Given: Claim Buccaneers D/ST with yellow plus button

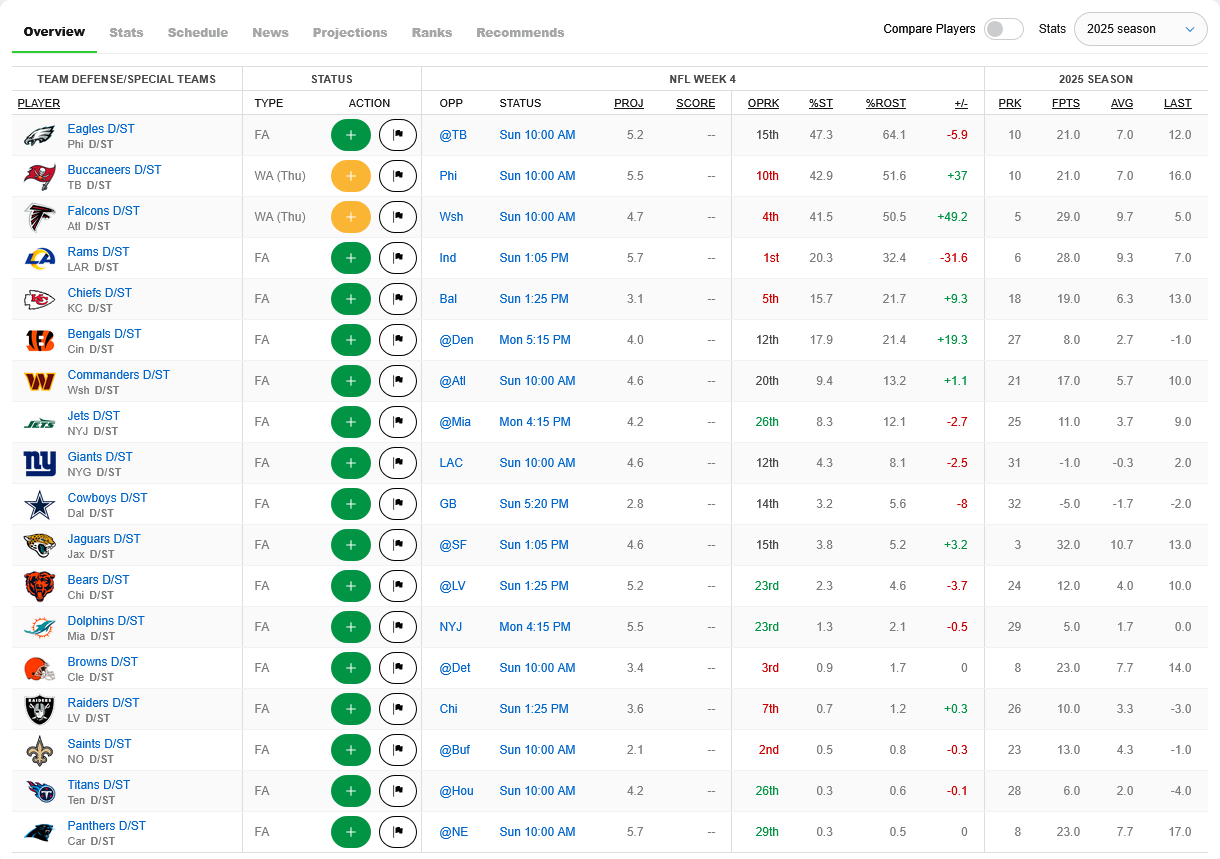Looking at the screenshot, I should (351, 176).
